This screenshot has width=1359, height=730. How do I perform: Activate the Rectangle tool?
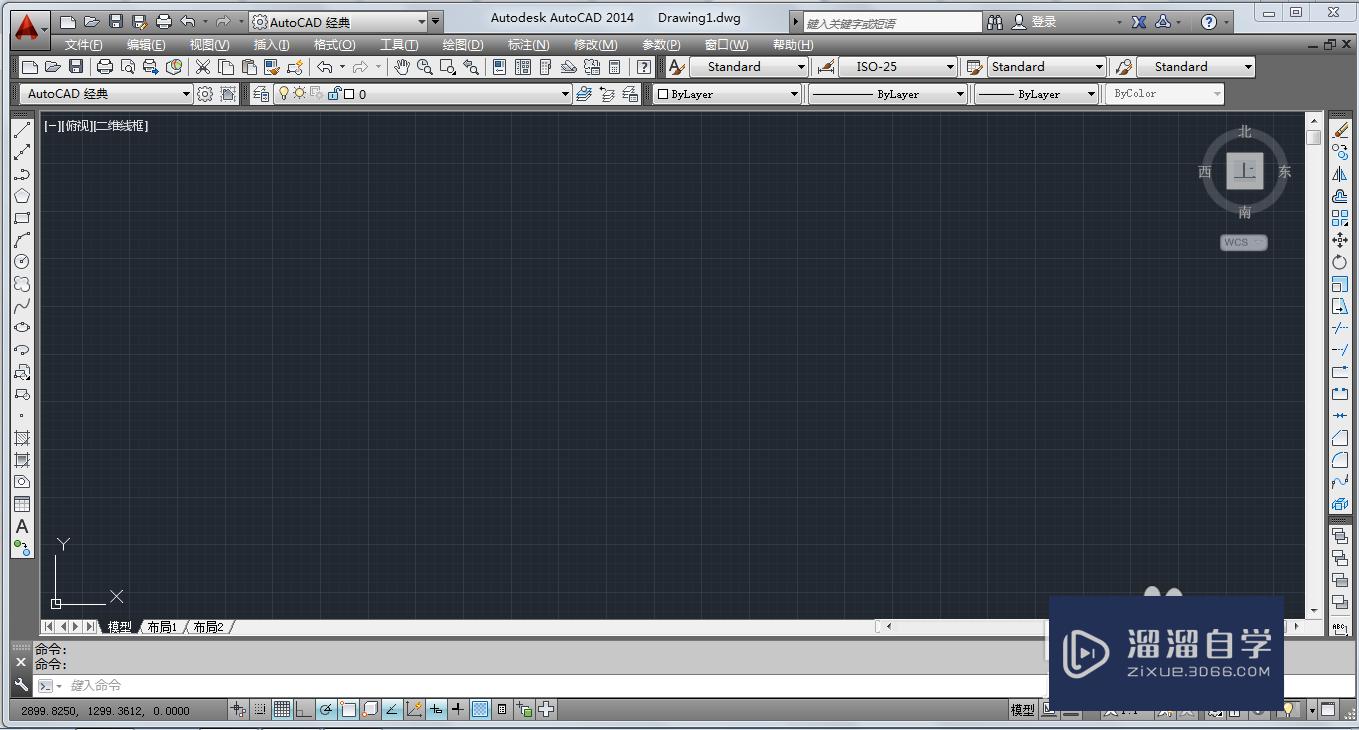point(22,217)
